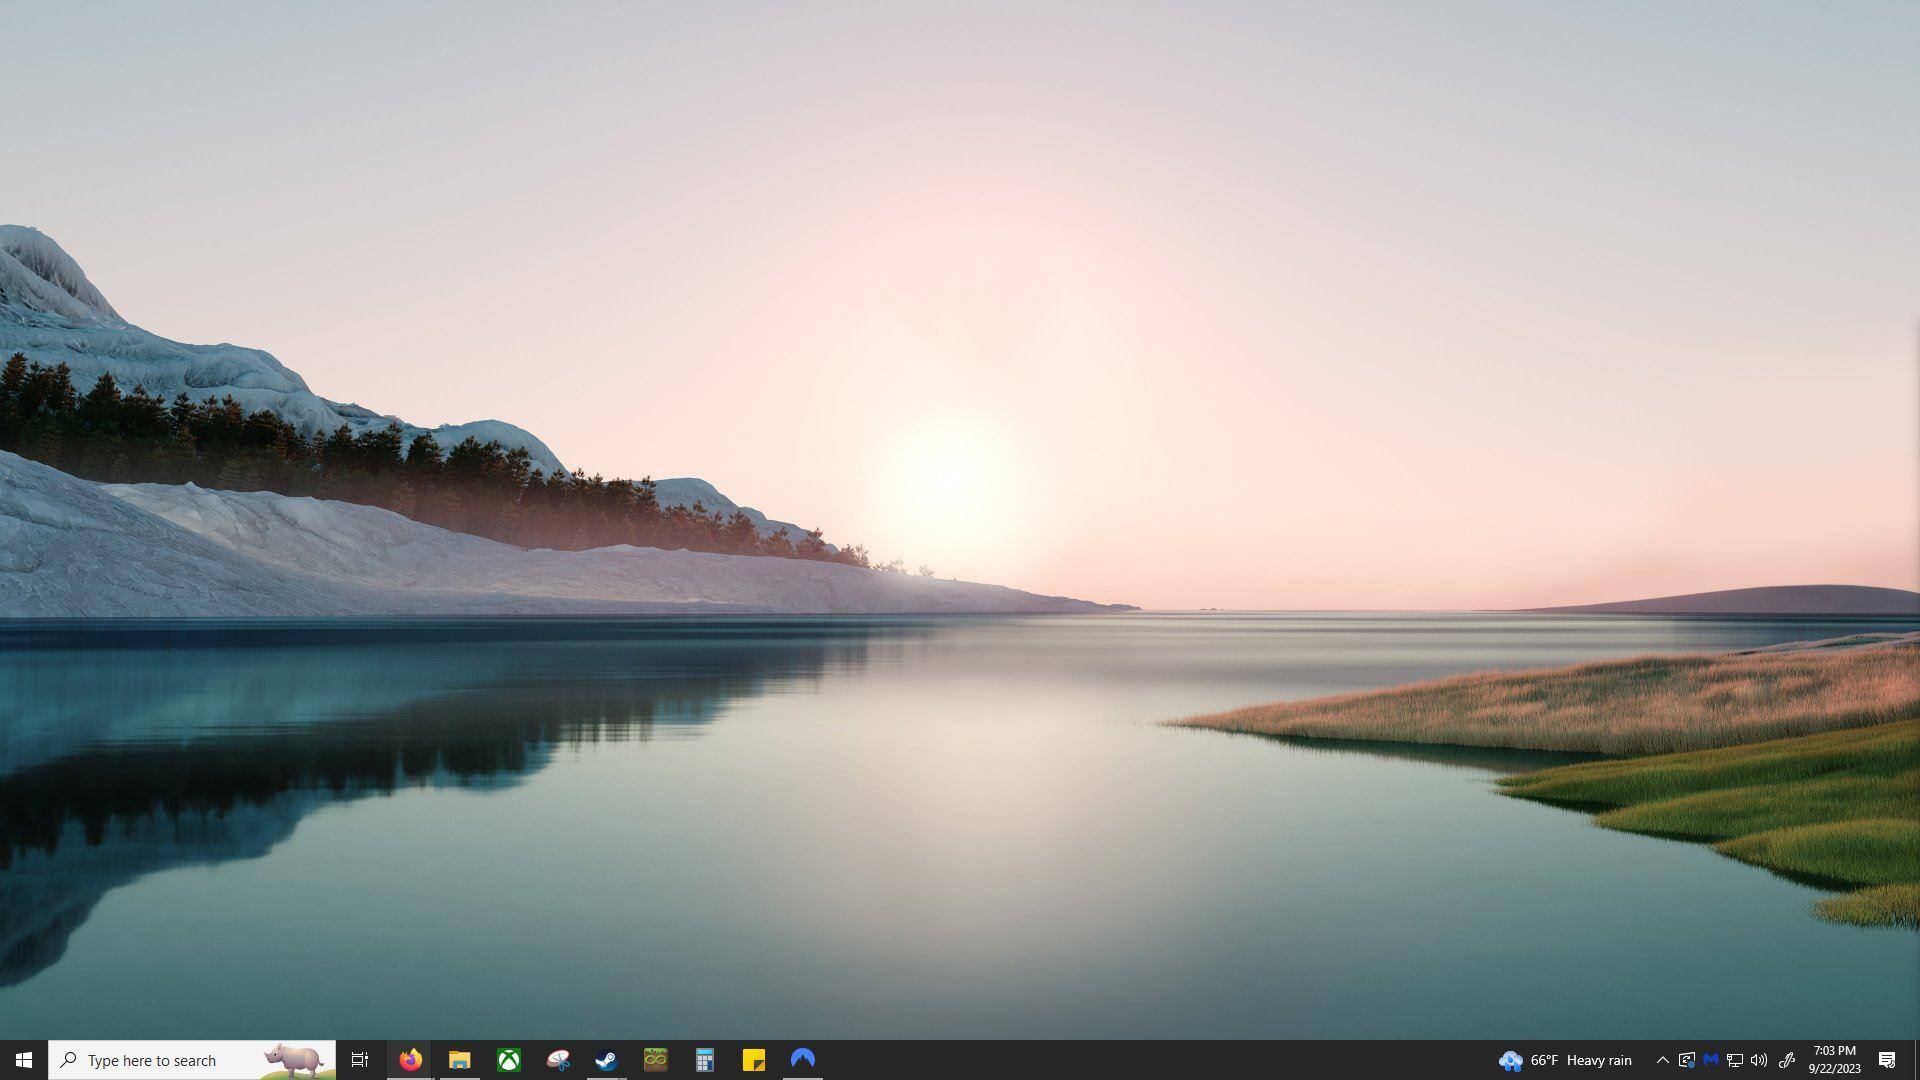This screenshot has height=1080, width=1920.
Task: Open the 66°F Heavy rain weather widget
Action: click(x=1565, y=1060)
